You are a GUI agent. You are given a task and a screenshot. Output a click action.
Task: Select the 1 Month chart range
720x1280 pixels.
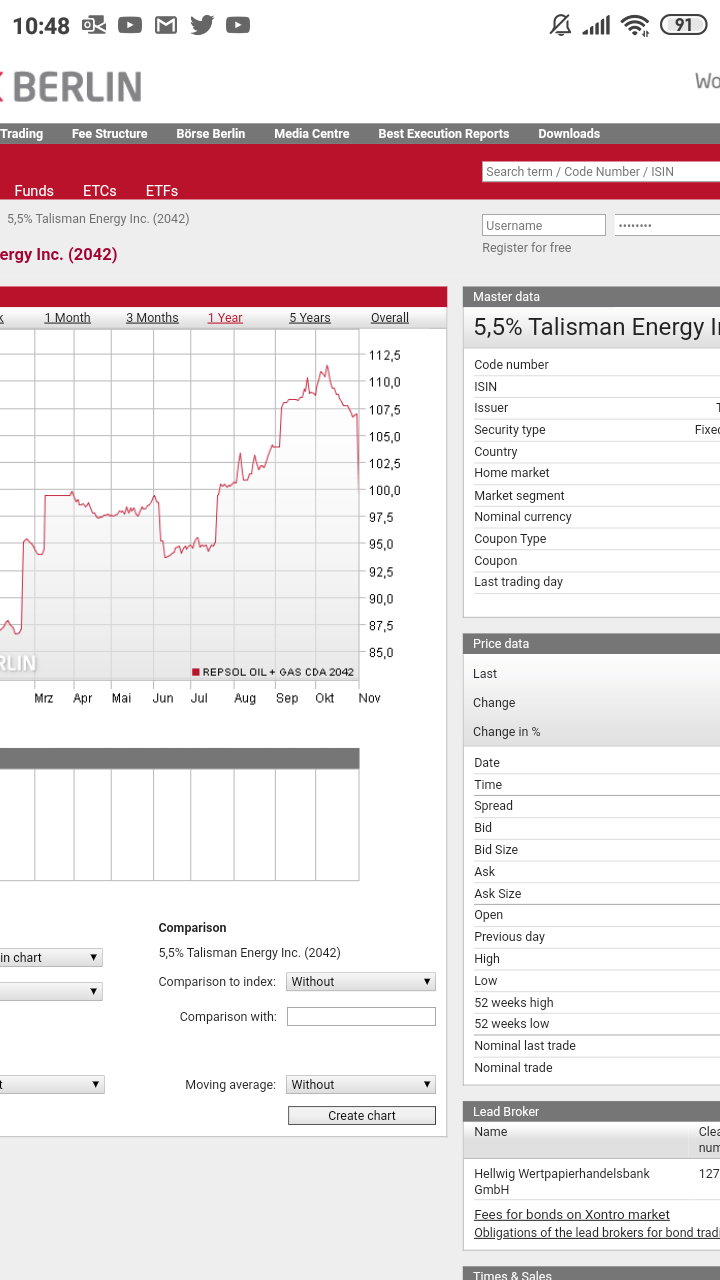(x=67, y=318)
